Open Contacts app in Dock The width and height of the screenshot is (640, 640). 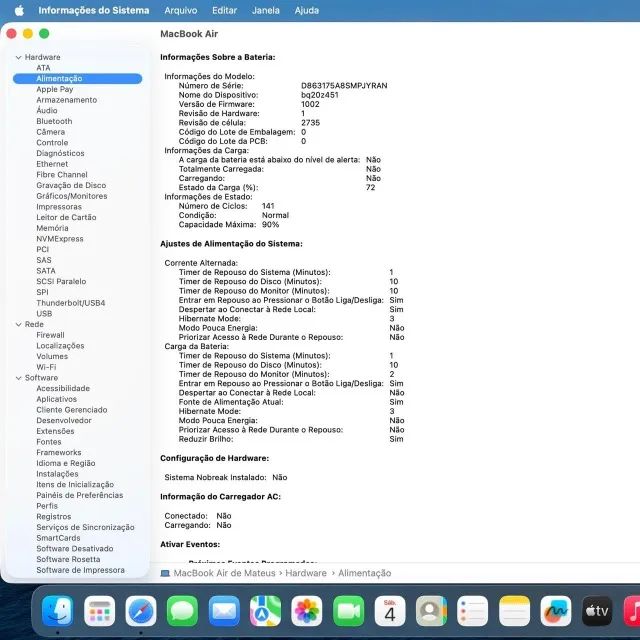tap(431, 611)
